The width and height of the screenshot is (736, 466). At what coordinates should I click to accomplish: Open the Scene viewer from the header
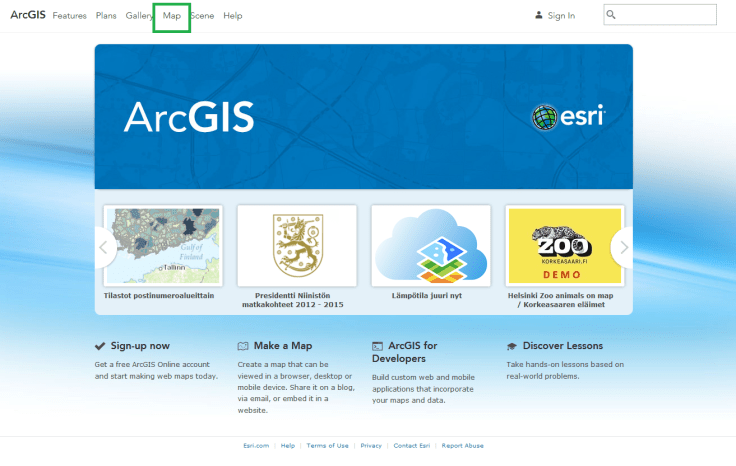pos(202,16)
